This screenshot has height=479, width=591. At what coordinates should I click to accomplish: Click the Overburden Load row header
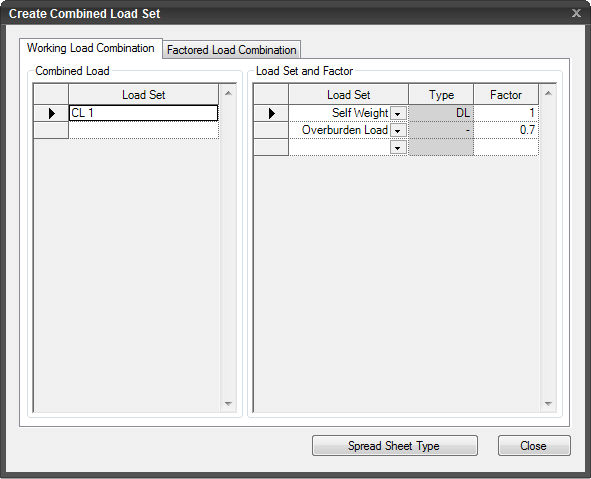[x=271, y=130]
